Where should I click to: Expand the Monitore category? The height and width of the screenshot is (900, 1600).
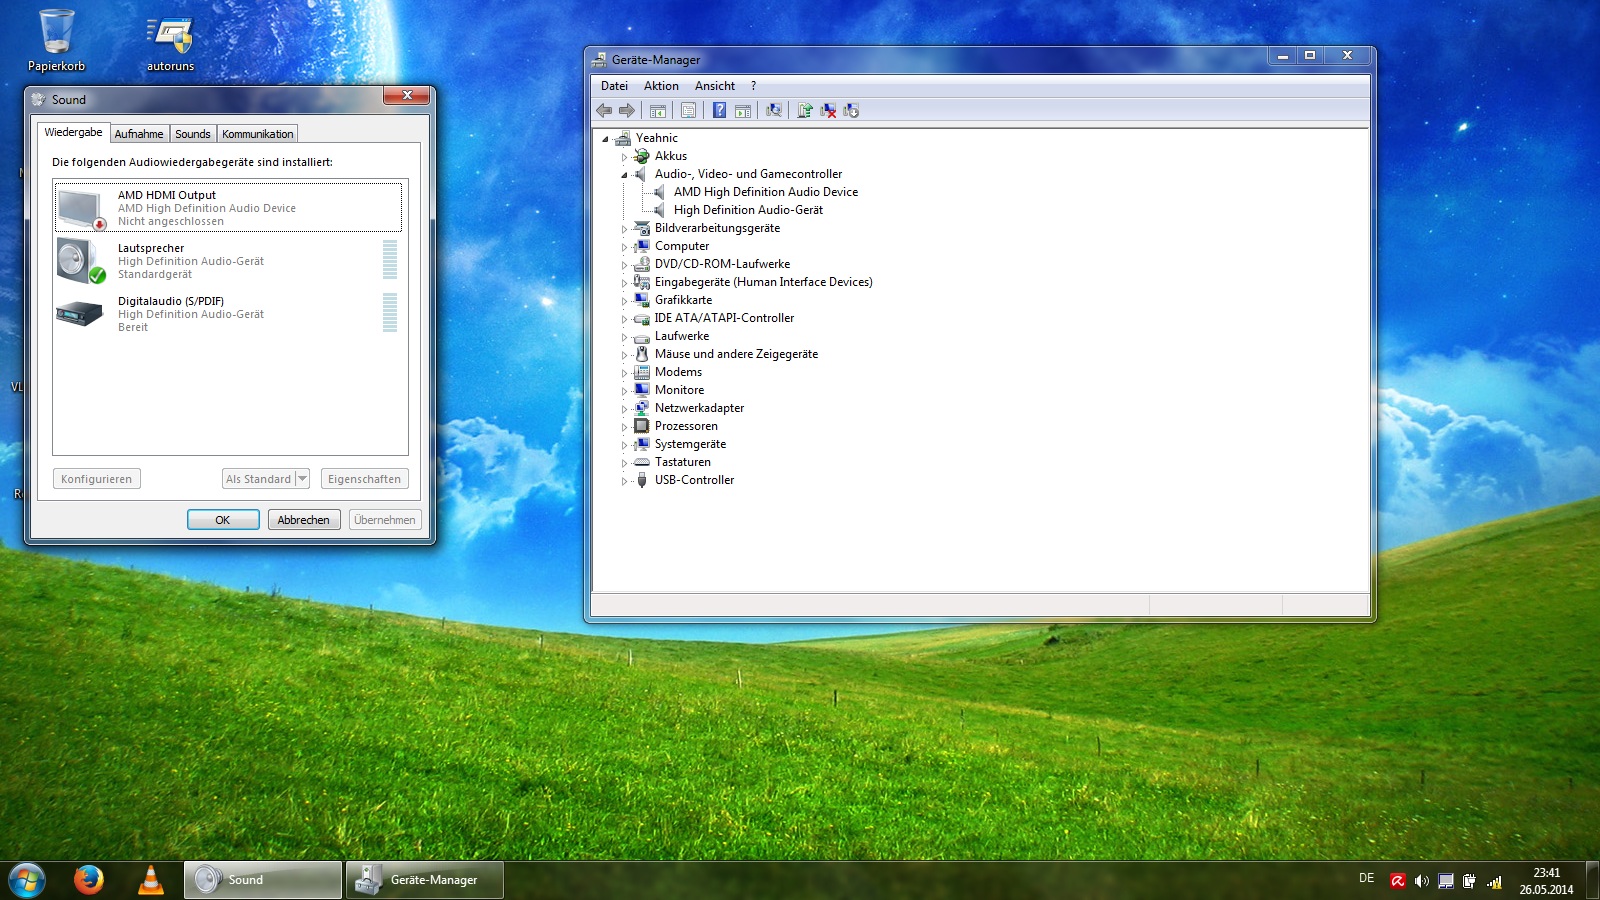pyautogui.click(x=624, y=391)
